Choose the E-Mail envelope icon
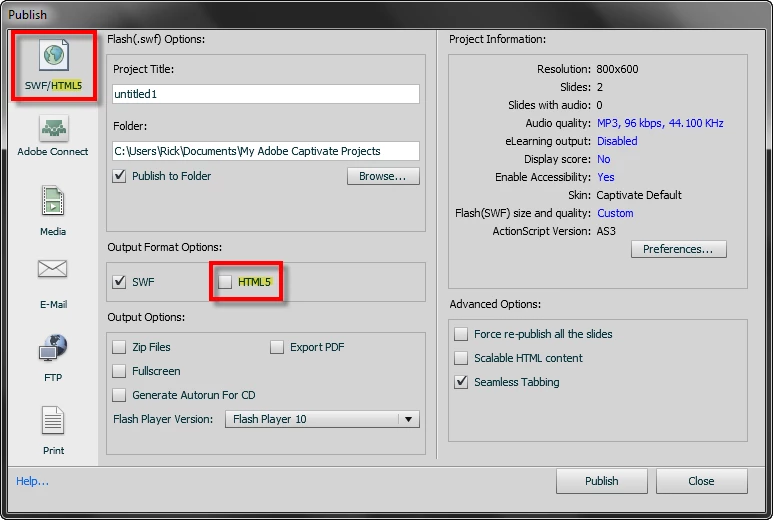Viewport: 773px width, 520px height. 52,269
